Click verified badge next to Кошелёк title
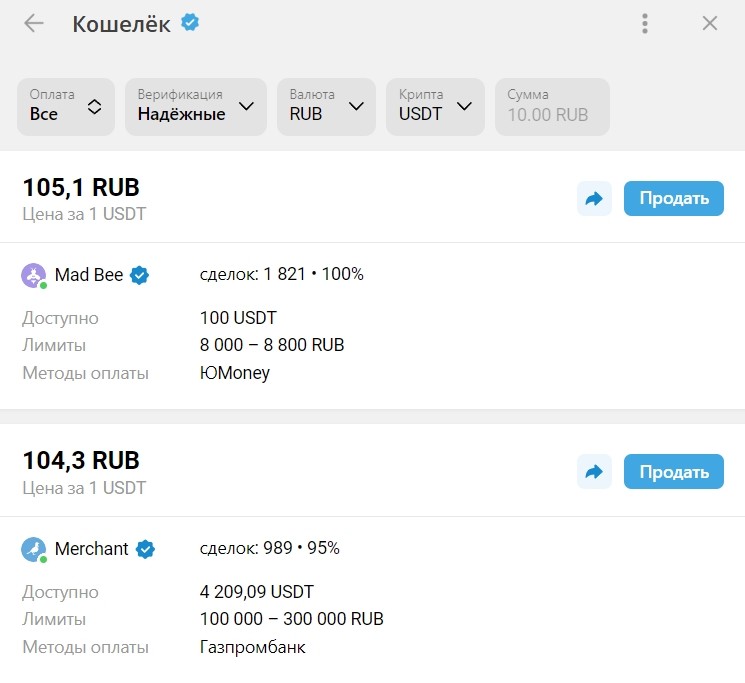Screen dimensions: 745x683 190,22
